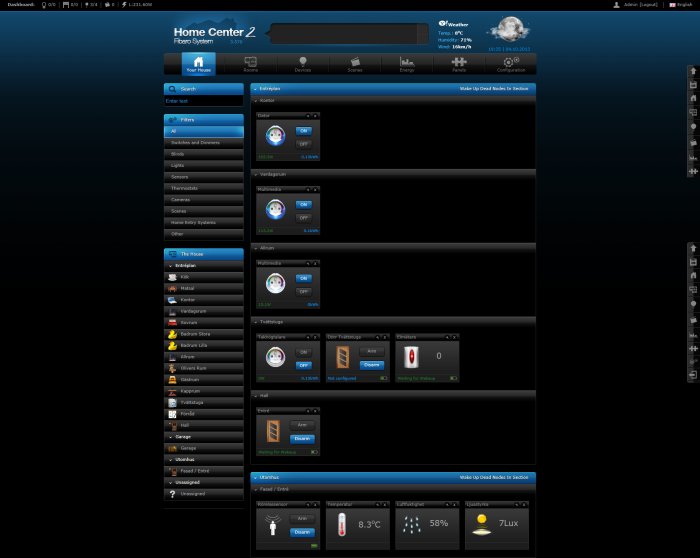700x558 pixels.
Task: Collapse the Vardagsrum section in main panel
Action: pyautogui.click(x=256, y=175)
